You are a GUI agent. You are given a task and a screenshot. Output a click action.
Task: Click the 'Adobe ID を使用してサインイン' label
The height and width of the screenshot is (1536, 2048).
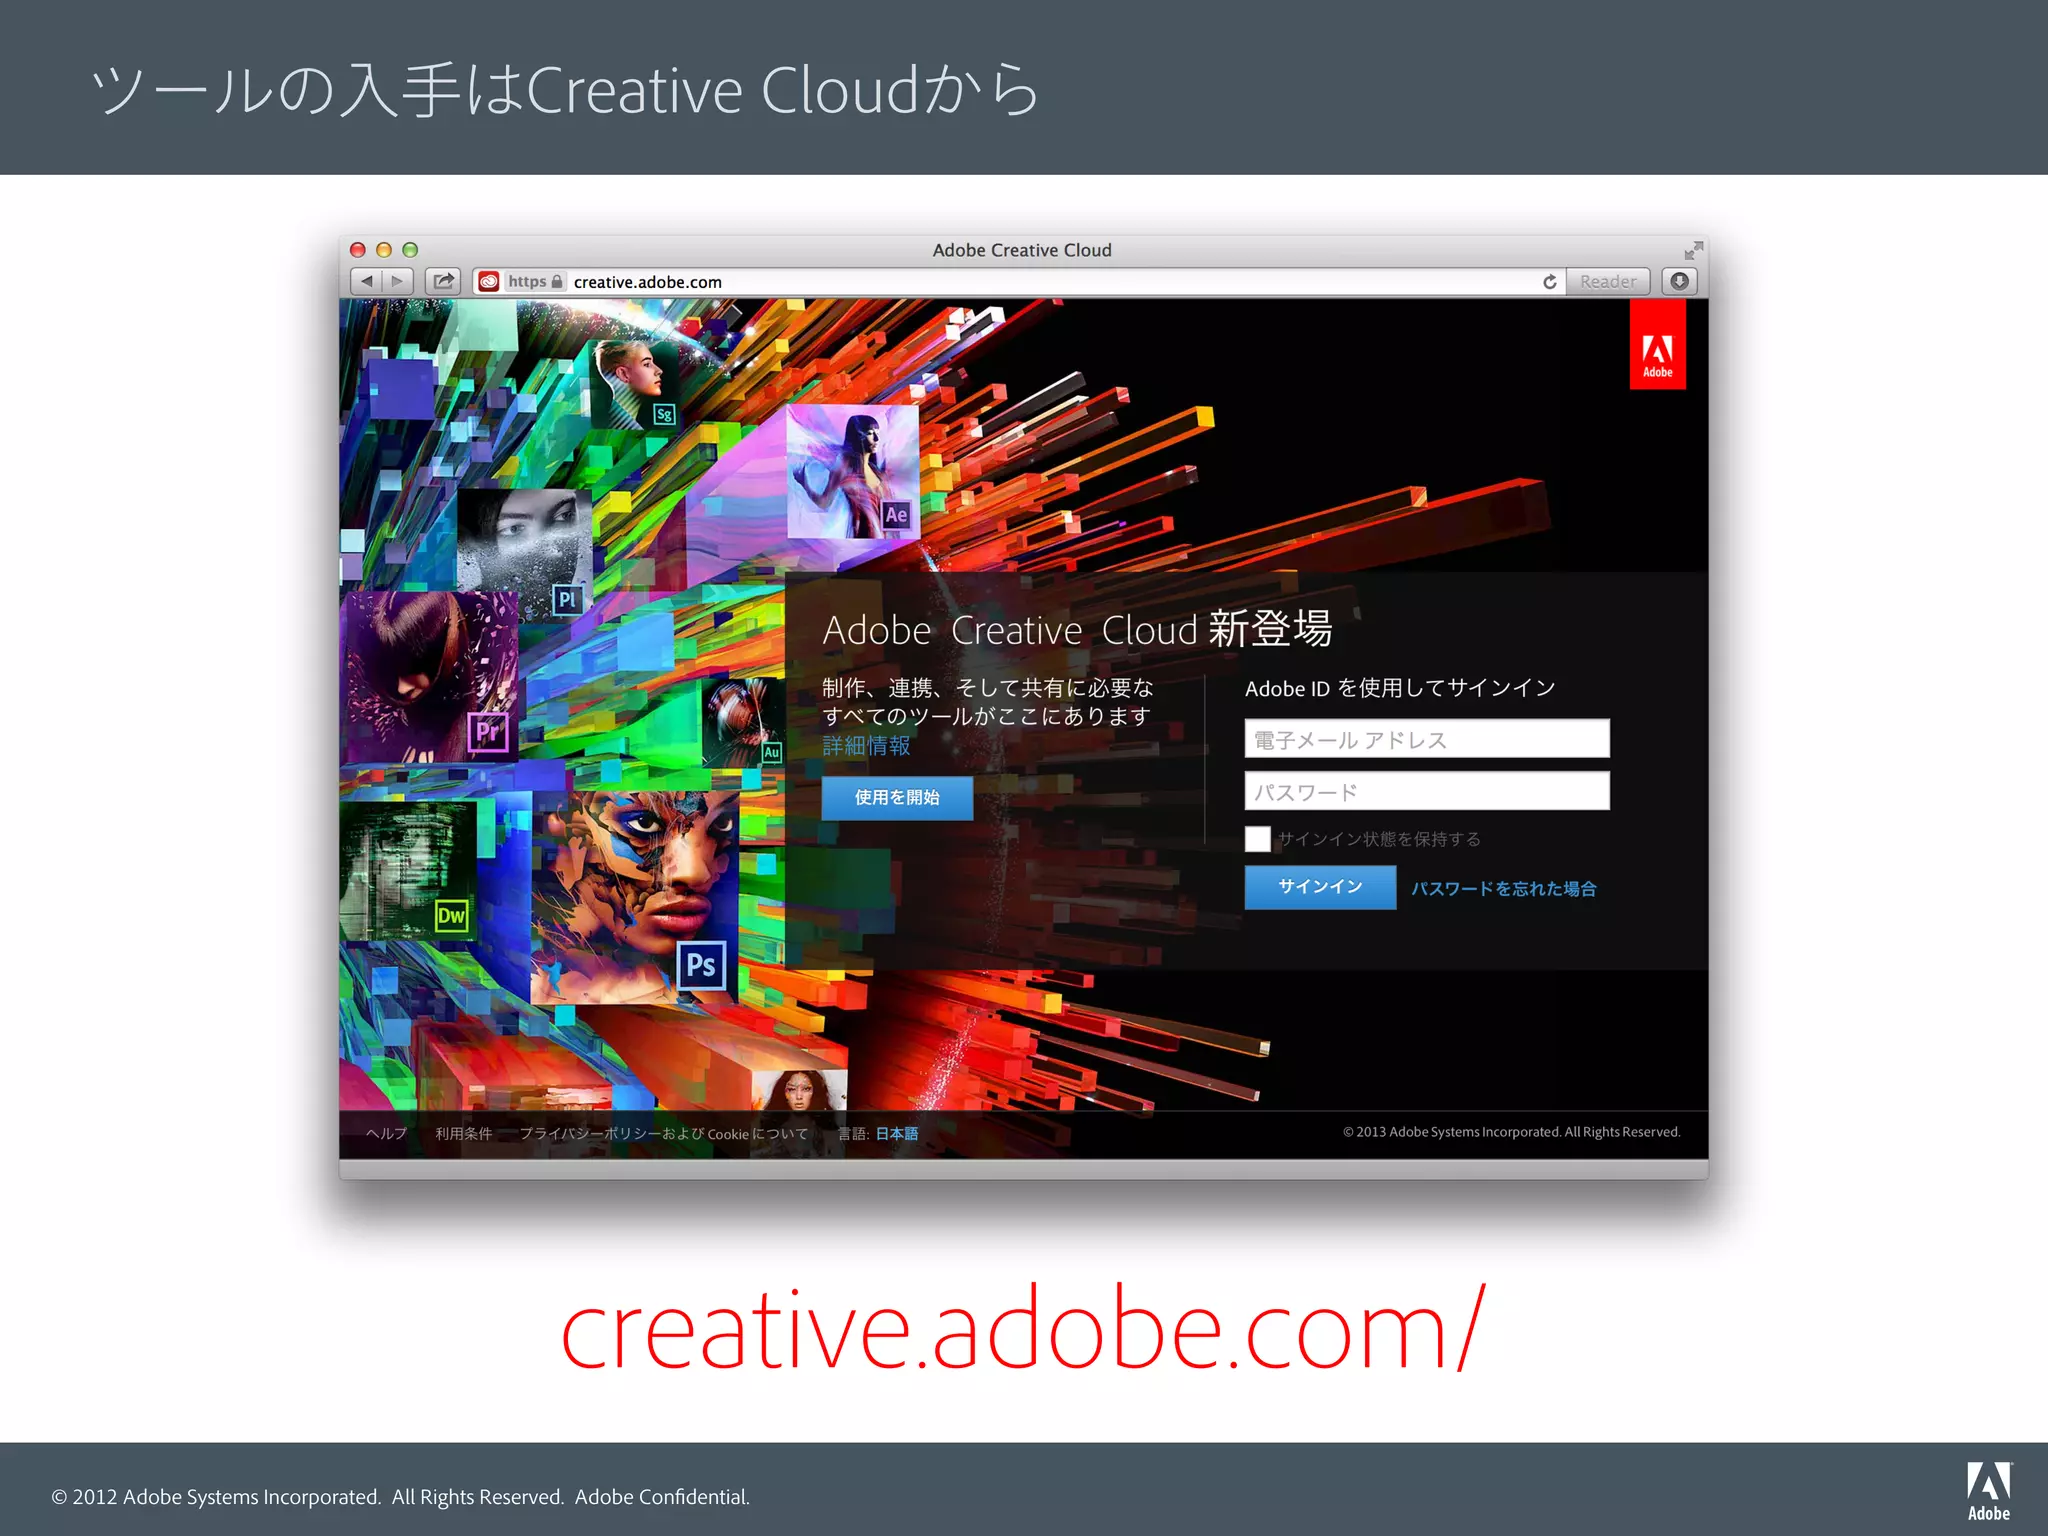pyautogui.click(x=1400, y=688)
